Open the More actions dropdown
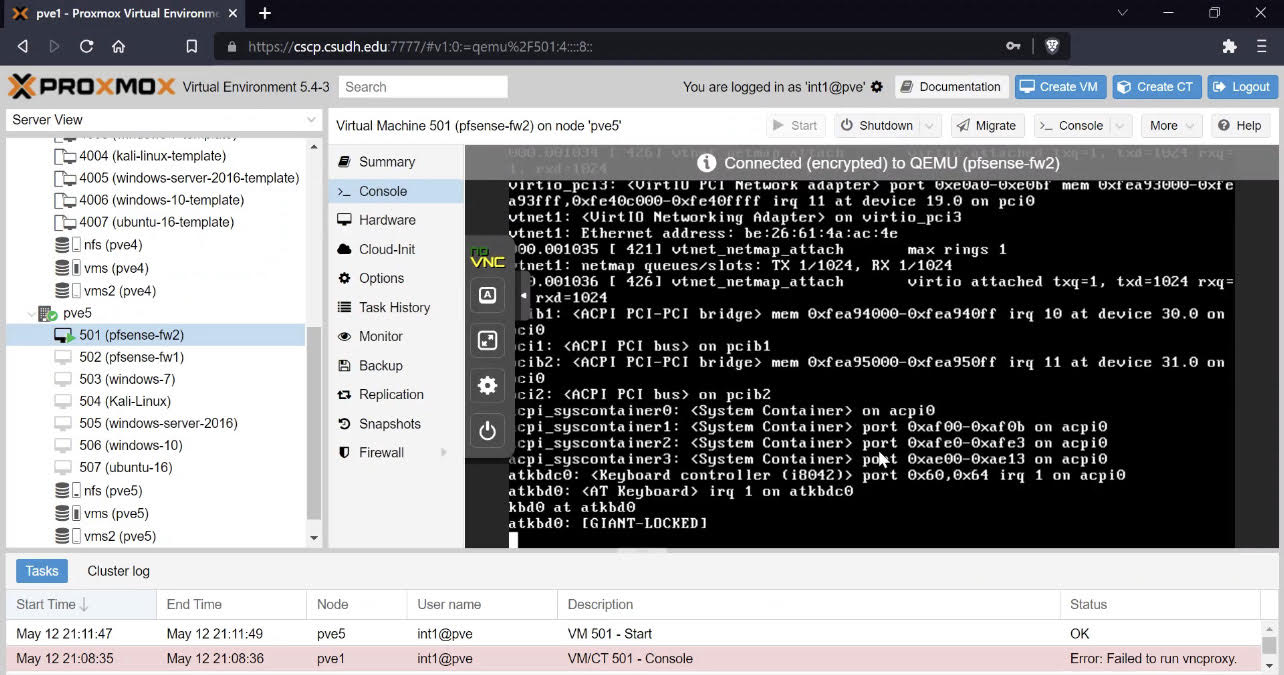1284x675 pixels. tap(1172, 126)
